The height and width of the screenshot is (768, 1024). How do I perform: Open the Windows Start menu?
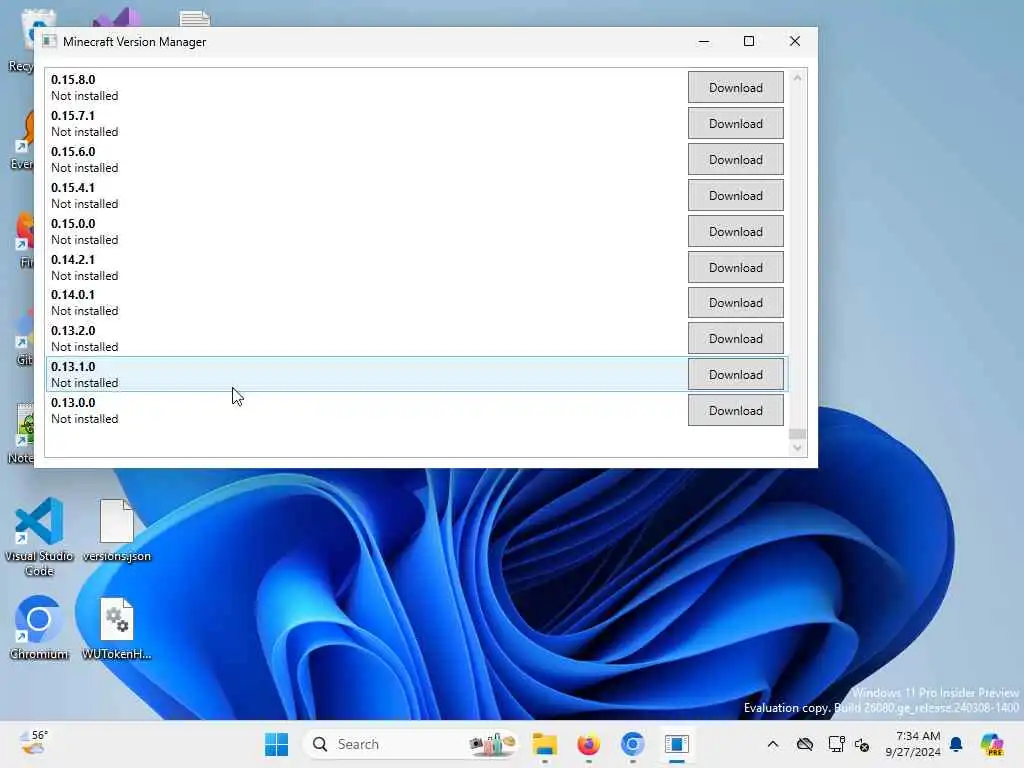coord(276,744)
